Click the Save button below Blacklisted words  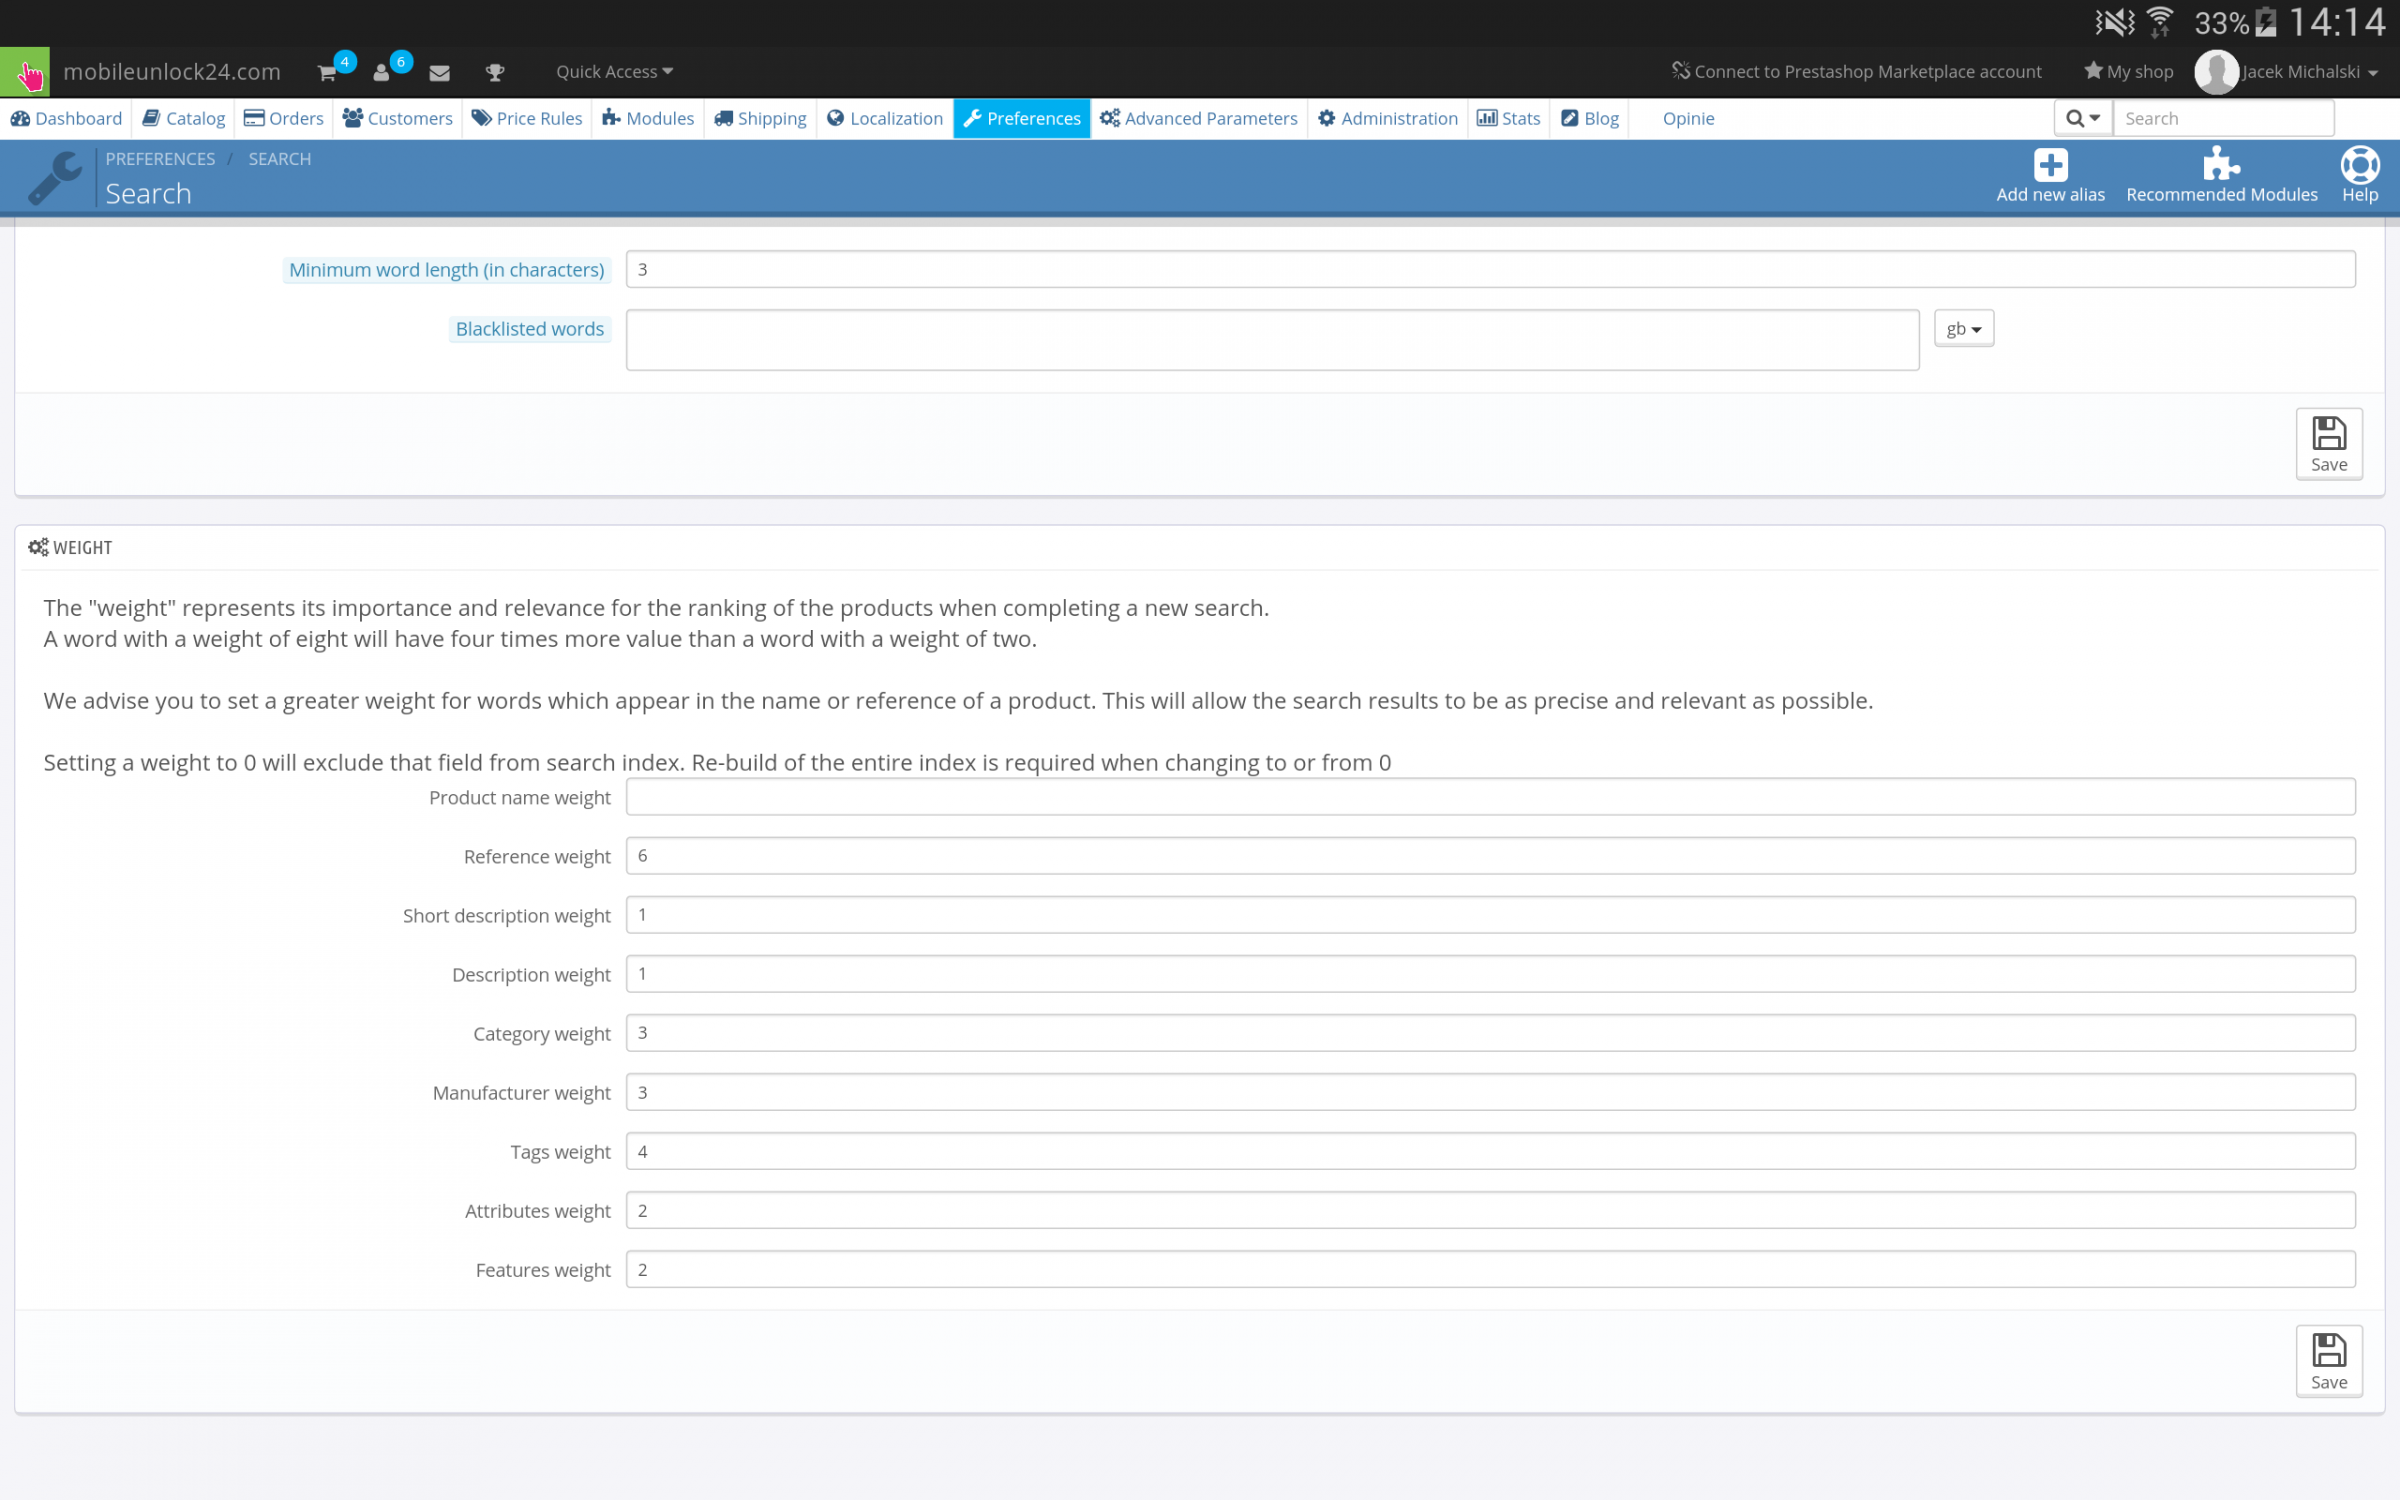(2328, 443)
